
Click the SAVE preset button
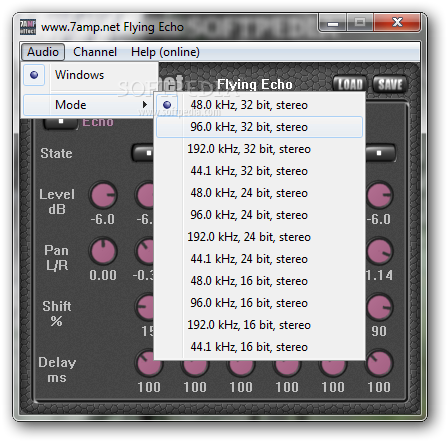[x=390, y=84]
